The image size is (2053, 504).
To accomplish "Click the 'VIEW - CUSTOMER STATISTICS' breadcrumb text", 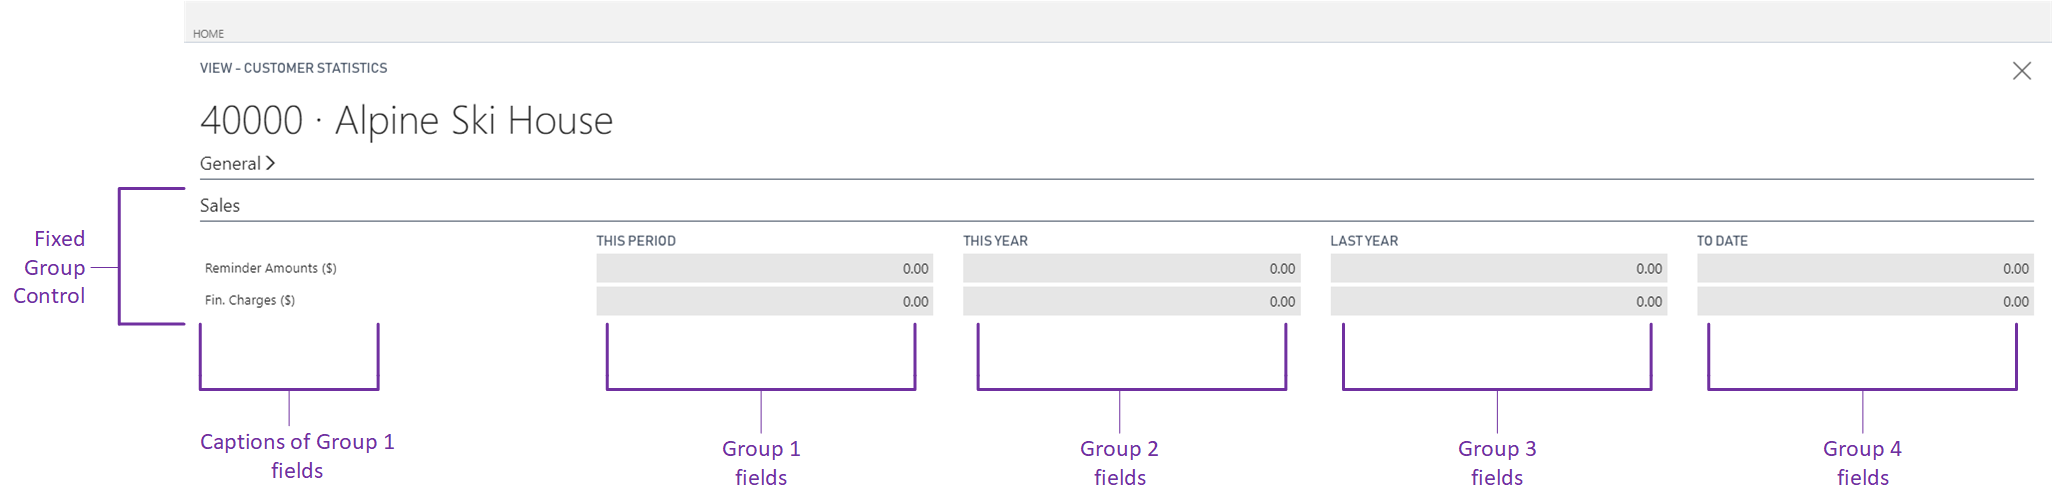I will coord(293,68).
